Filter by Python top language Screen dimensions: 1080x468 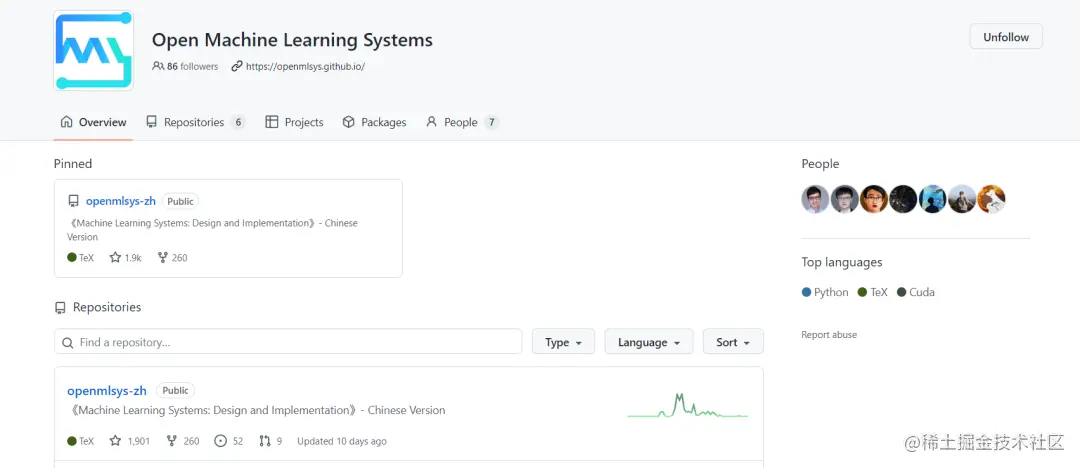(825, 292)
